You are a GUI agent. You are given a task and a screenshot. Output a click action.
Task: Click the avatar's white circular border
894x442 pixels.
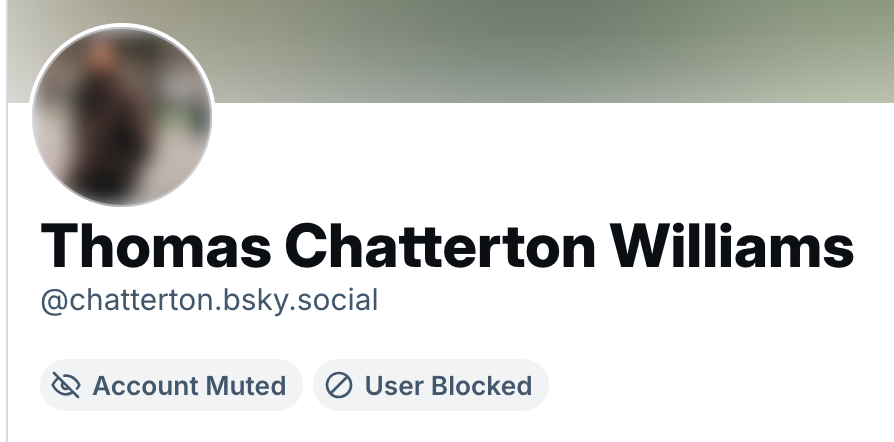[122, 25]
